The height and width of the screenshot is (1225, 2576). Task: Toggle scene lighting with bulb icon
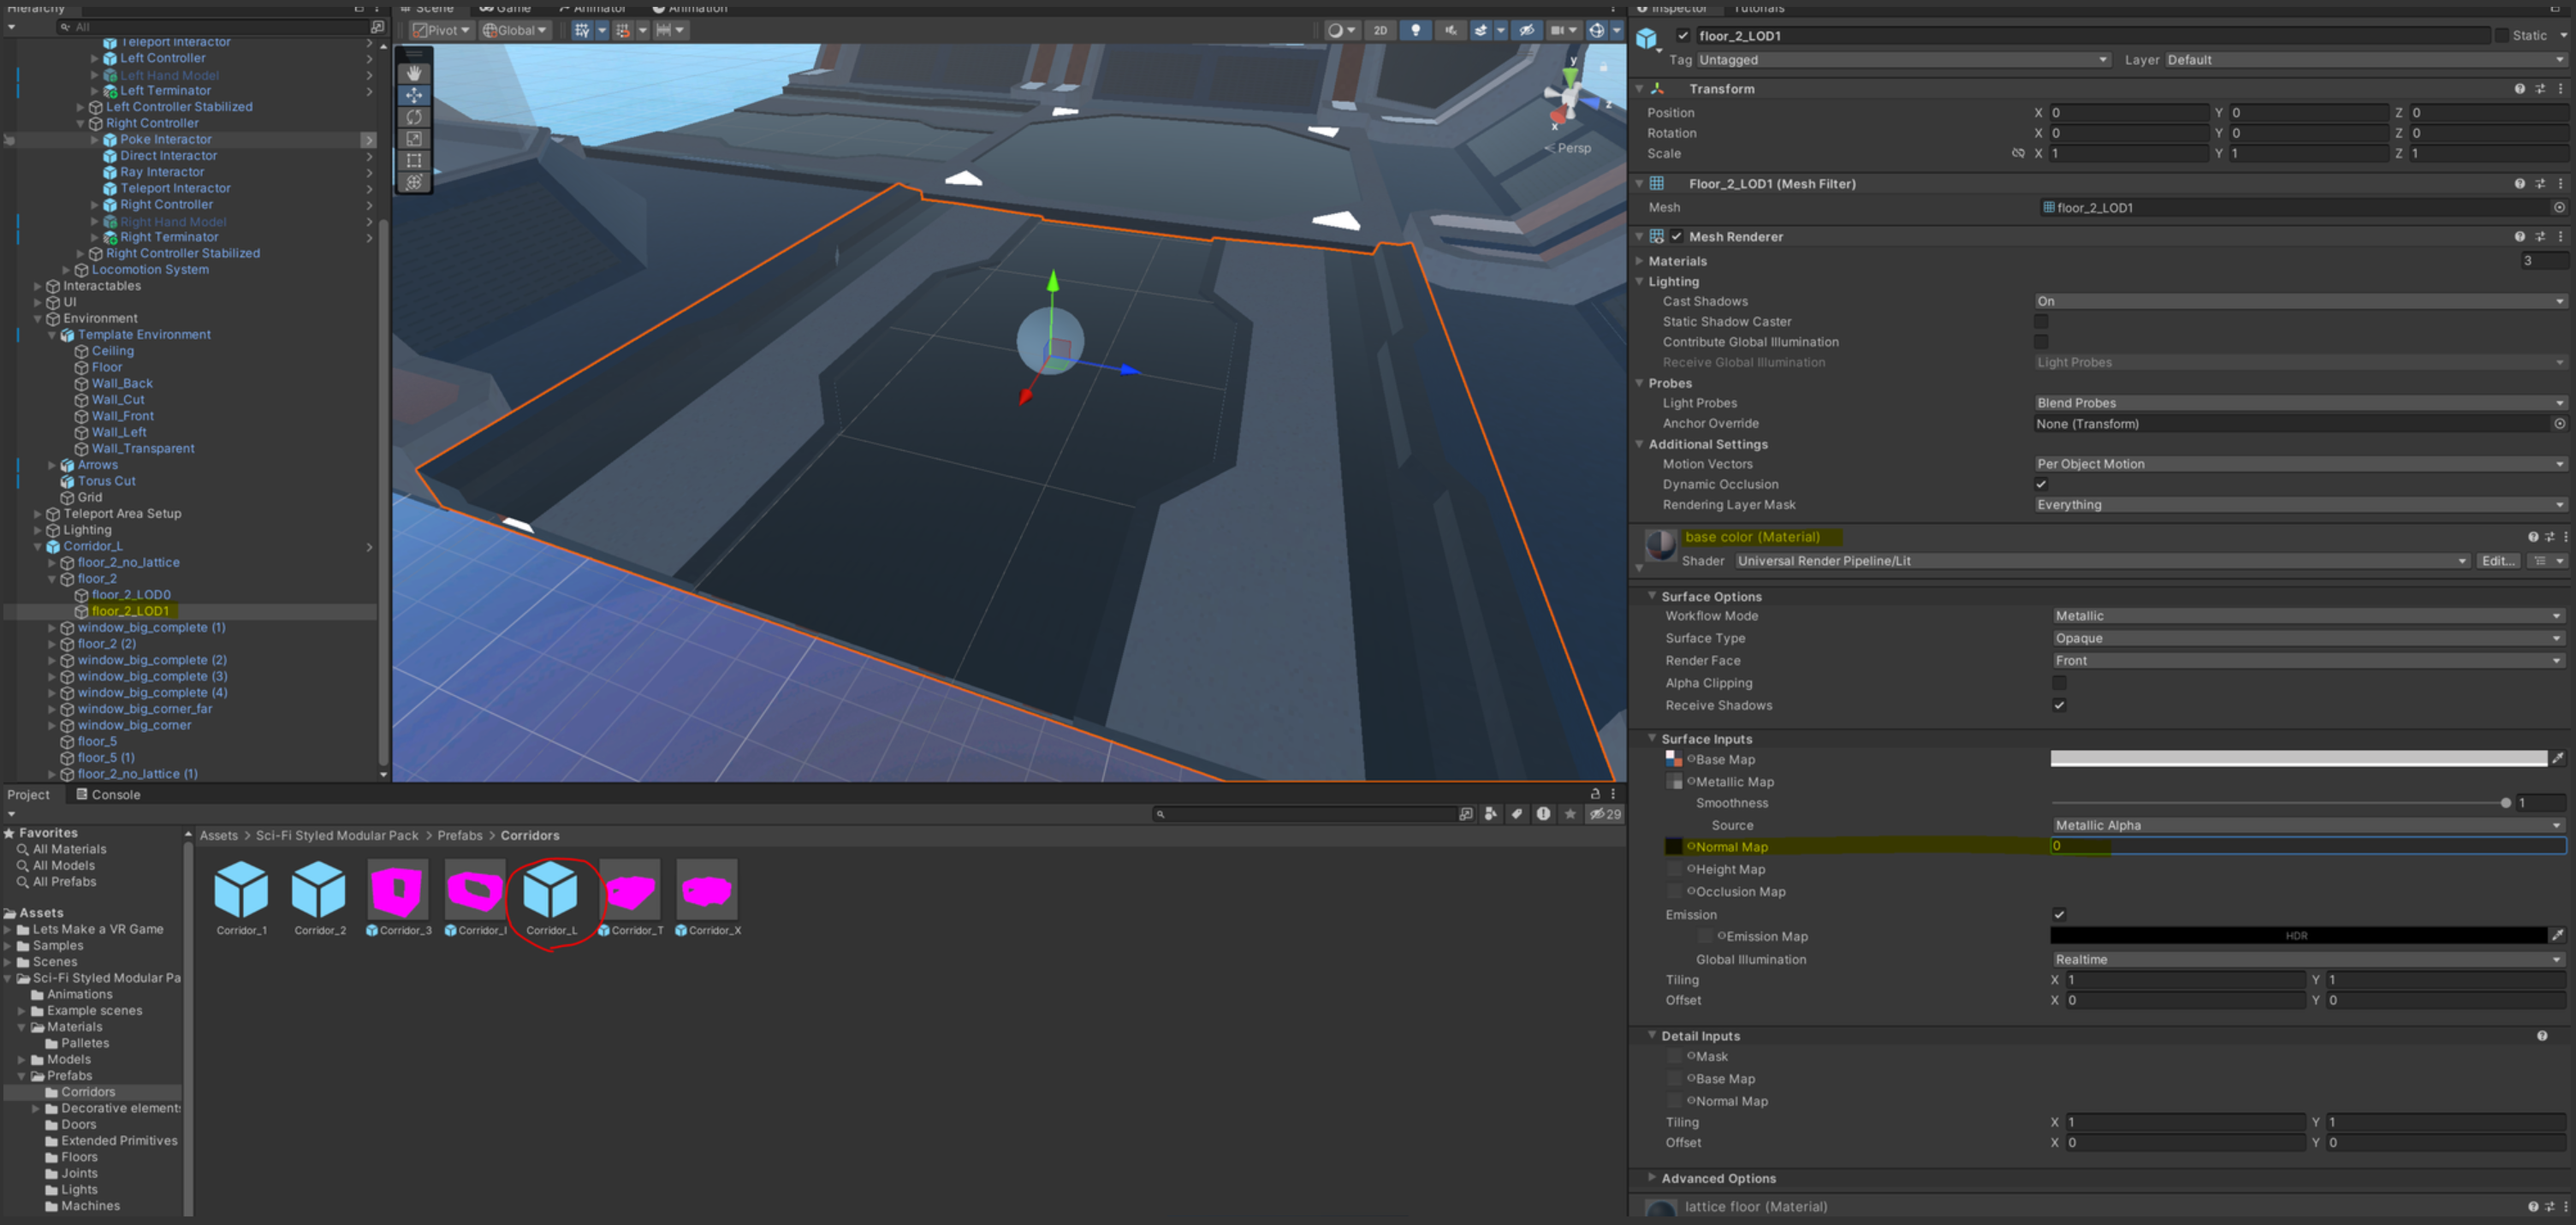click(1415, 30)
